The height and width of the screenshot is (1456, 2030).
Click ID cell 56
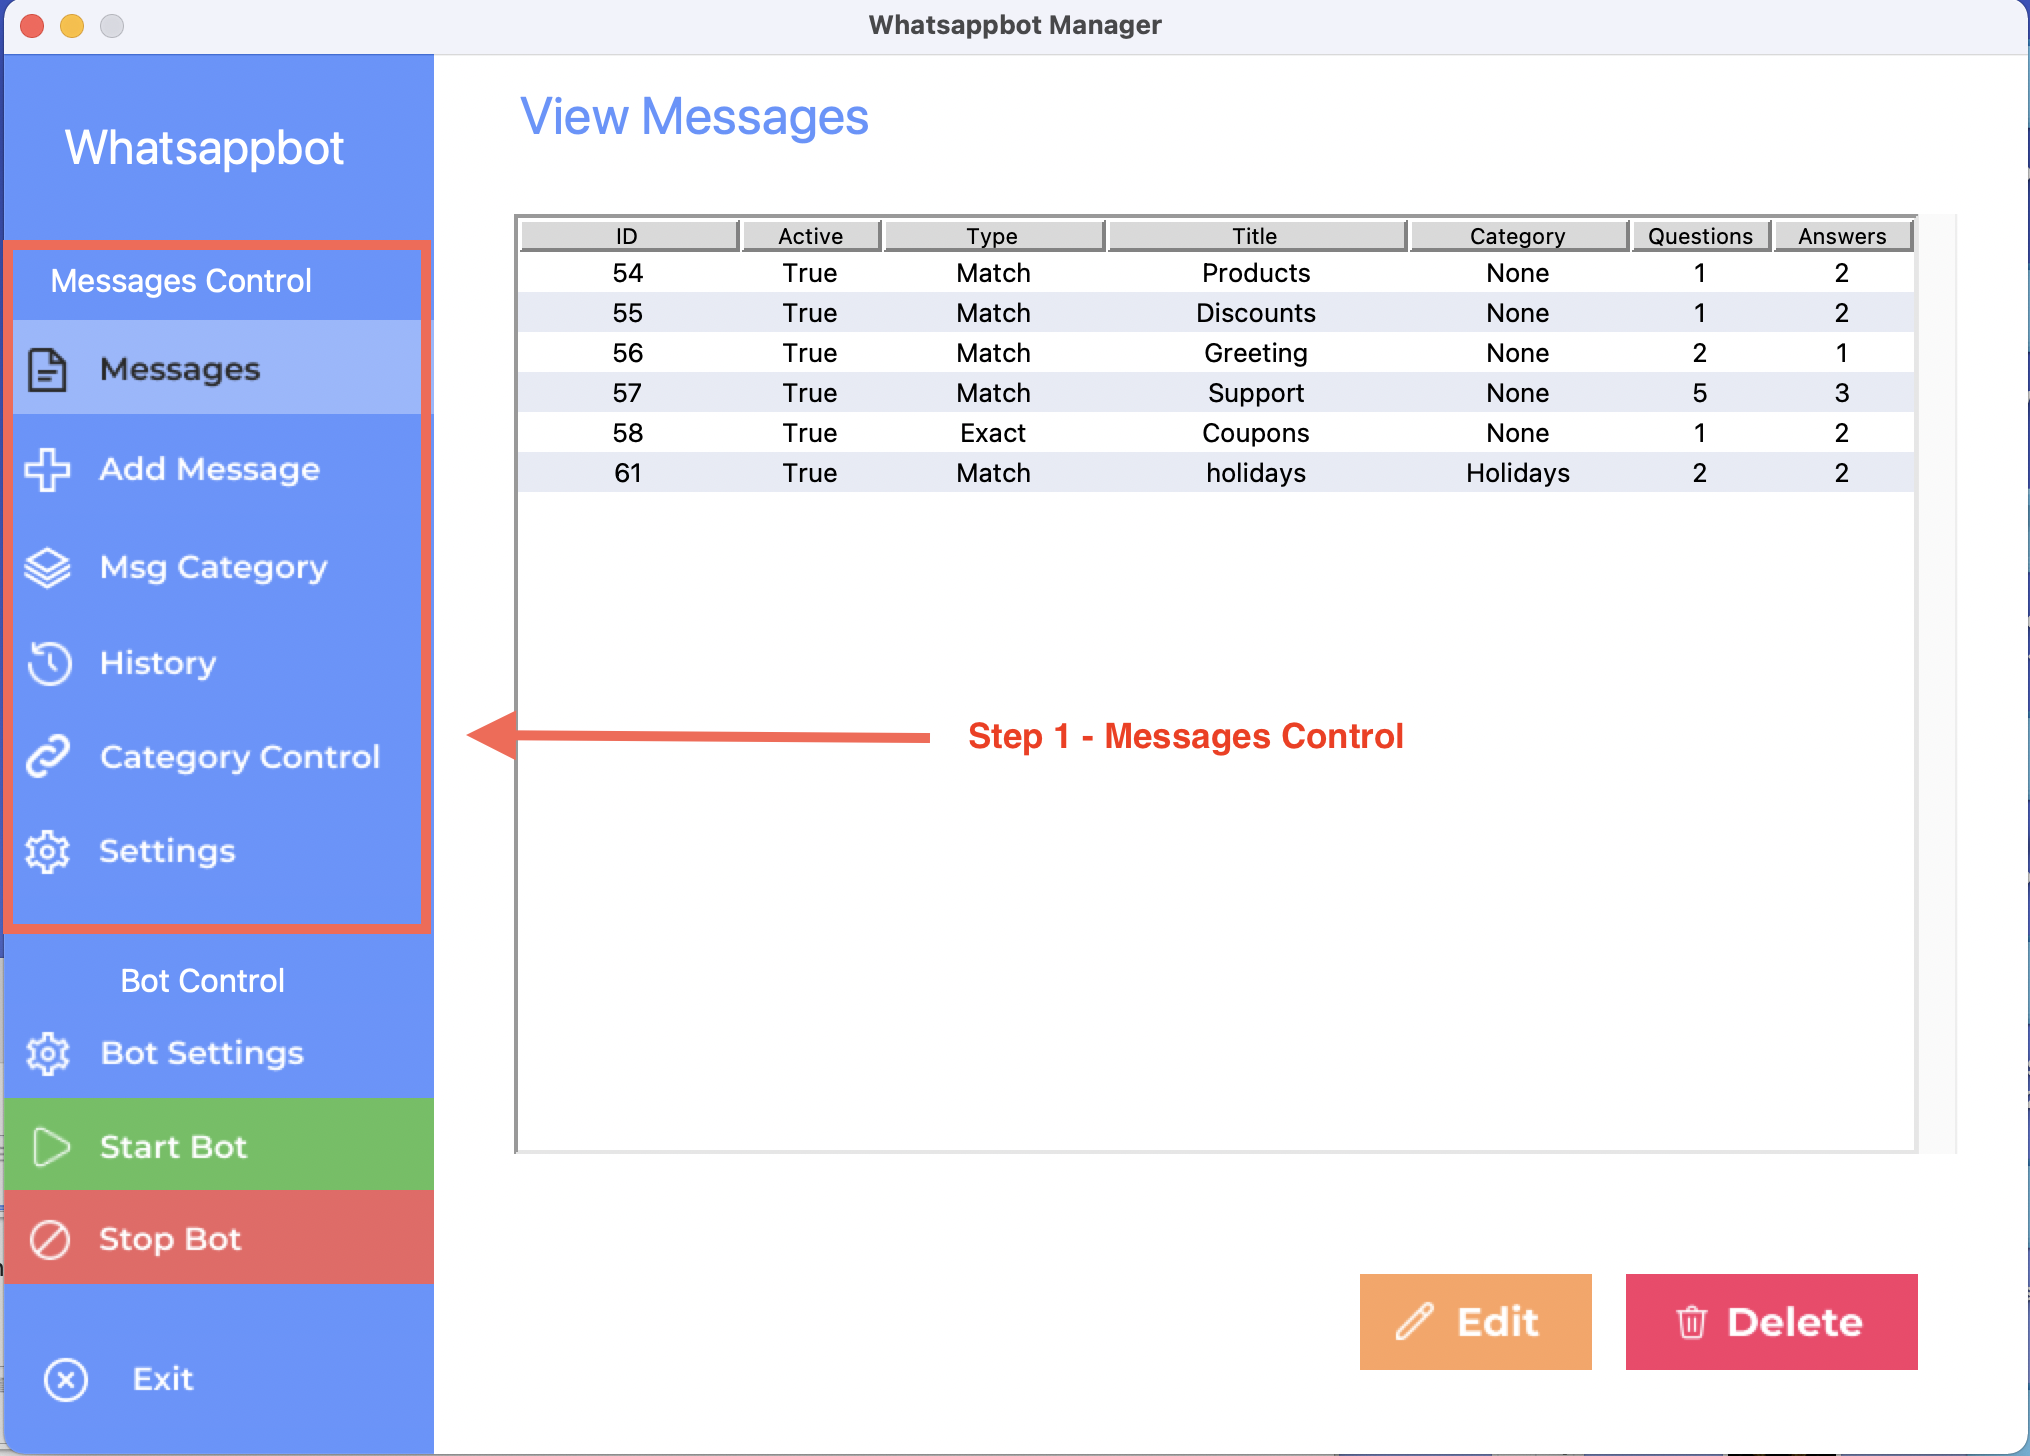point(628,353)
